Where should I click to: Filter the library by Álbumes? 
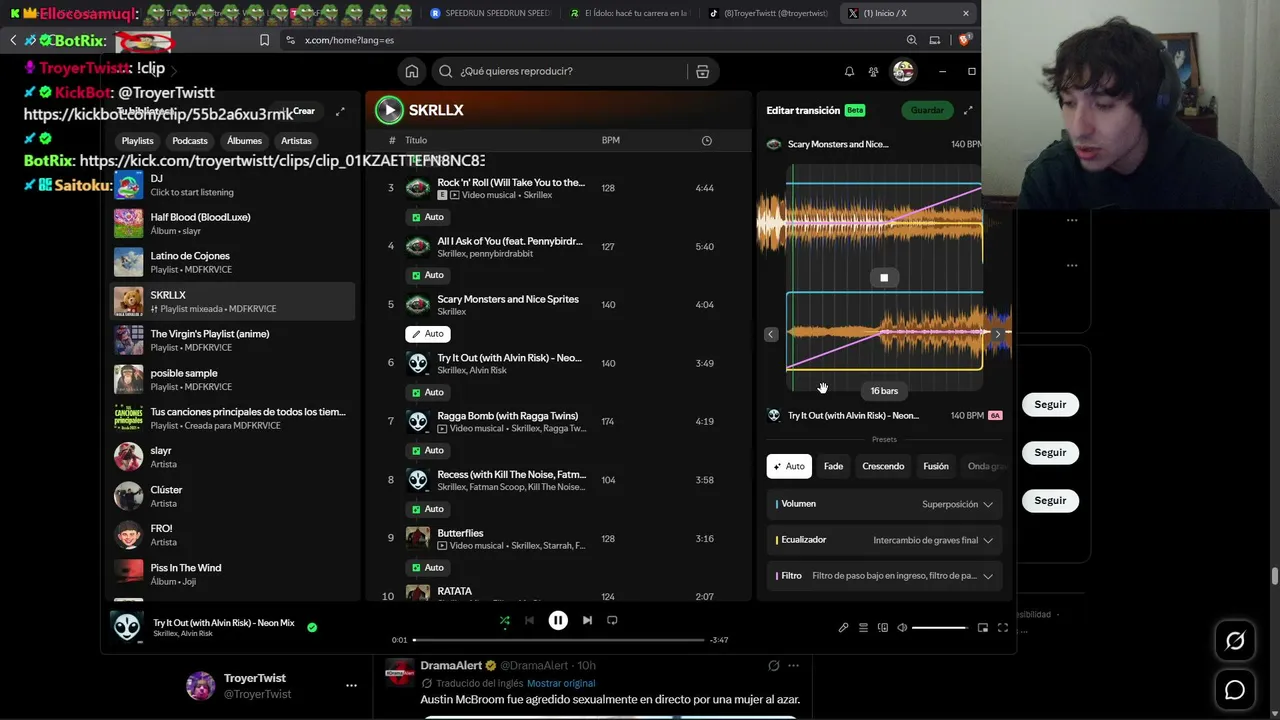(244, 141)
